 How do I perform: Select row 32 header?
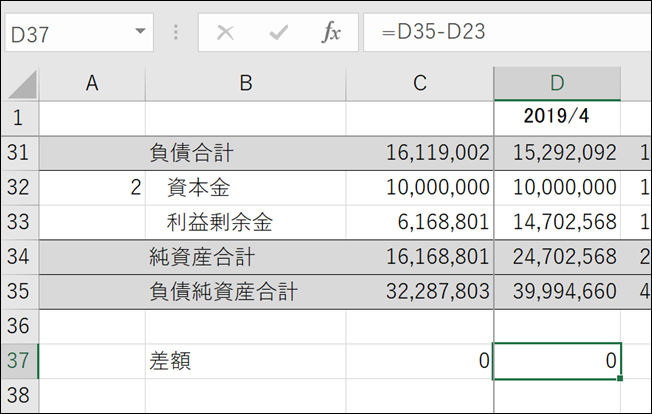20,187
